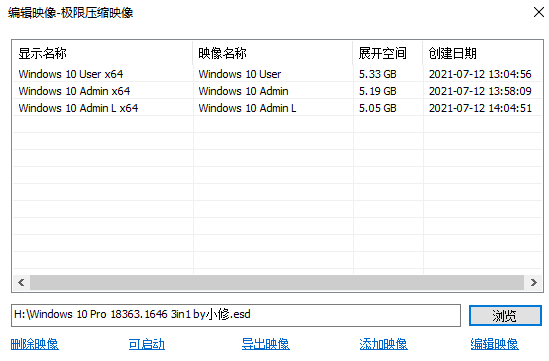549x361 pixels.
Task: Click the horizontal scrollbar right arrow
Action: (533, 282)
